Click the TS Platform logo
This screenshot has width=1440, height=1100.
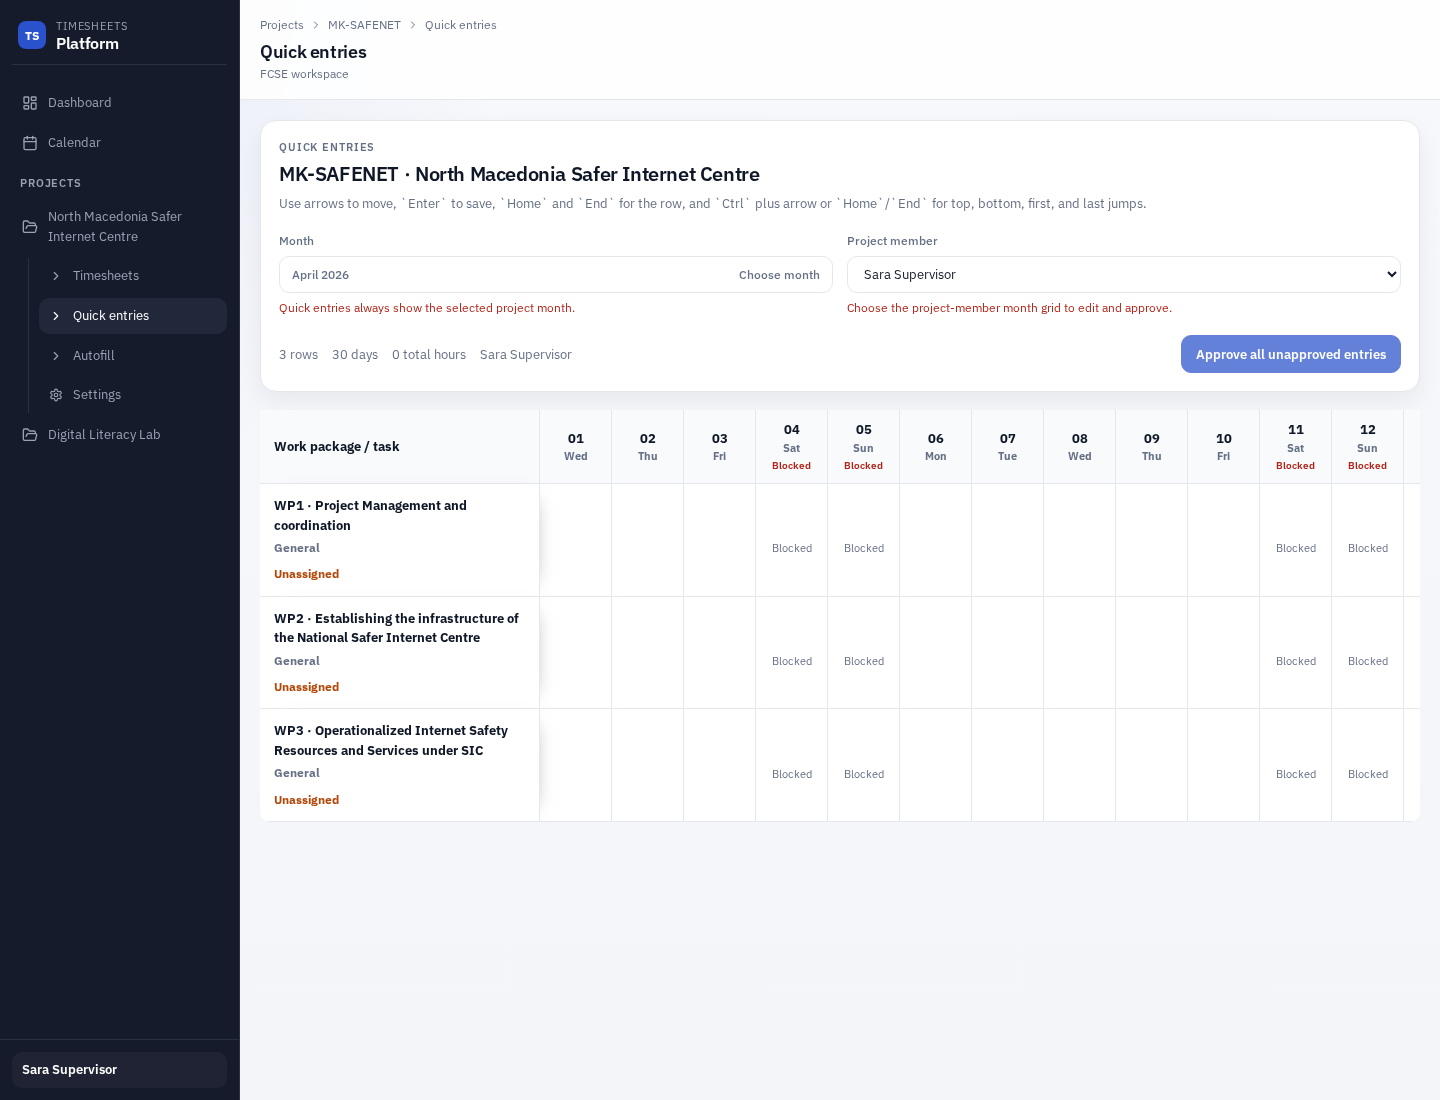click(32, 35)
